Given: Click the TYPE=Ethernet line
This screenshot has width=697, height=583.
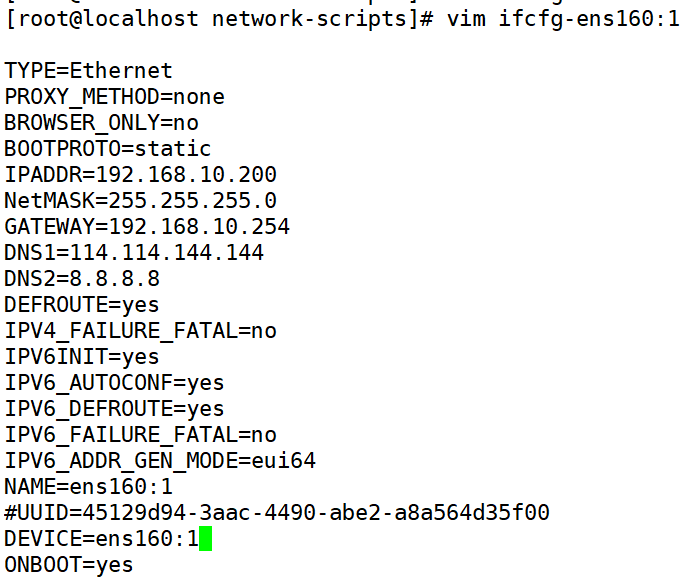Looking at the screenshot, I should (88, 71).
